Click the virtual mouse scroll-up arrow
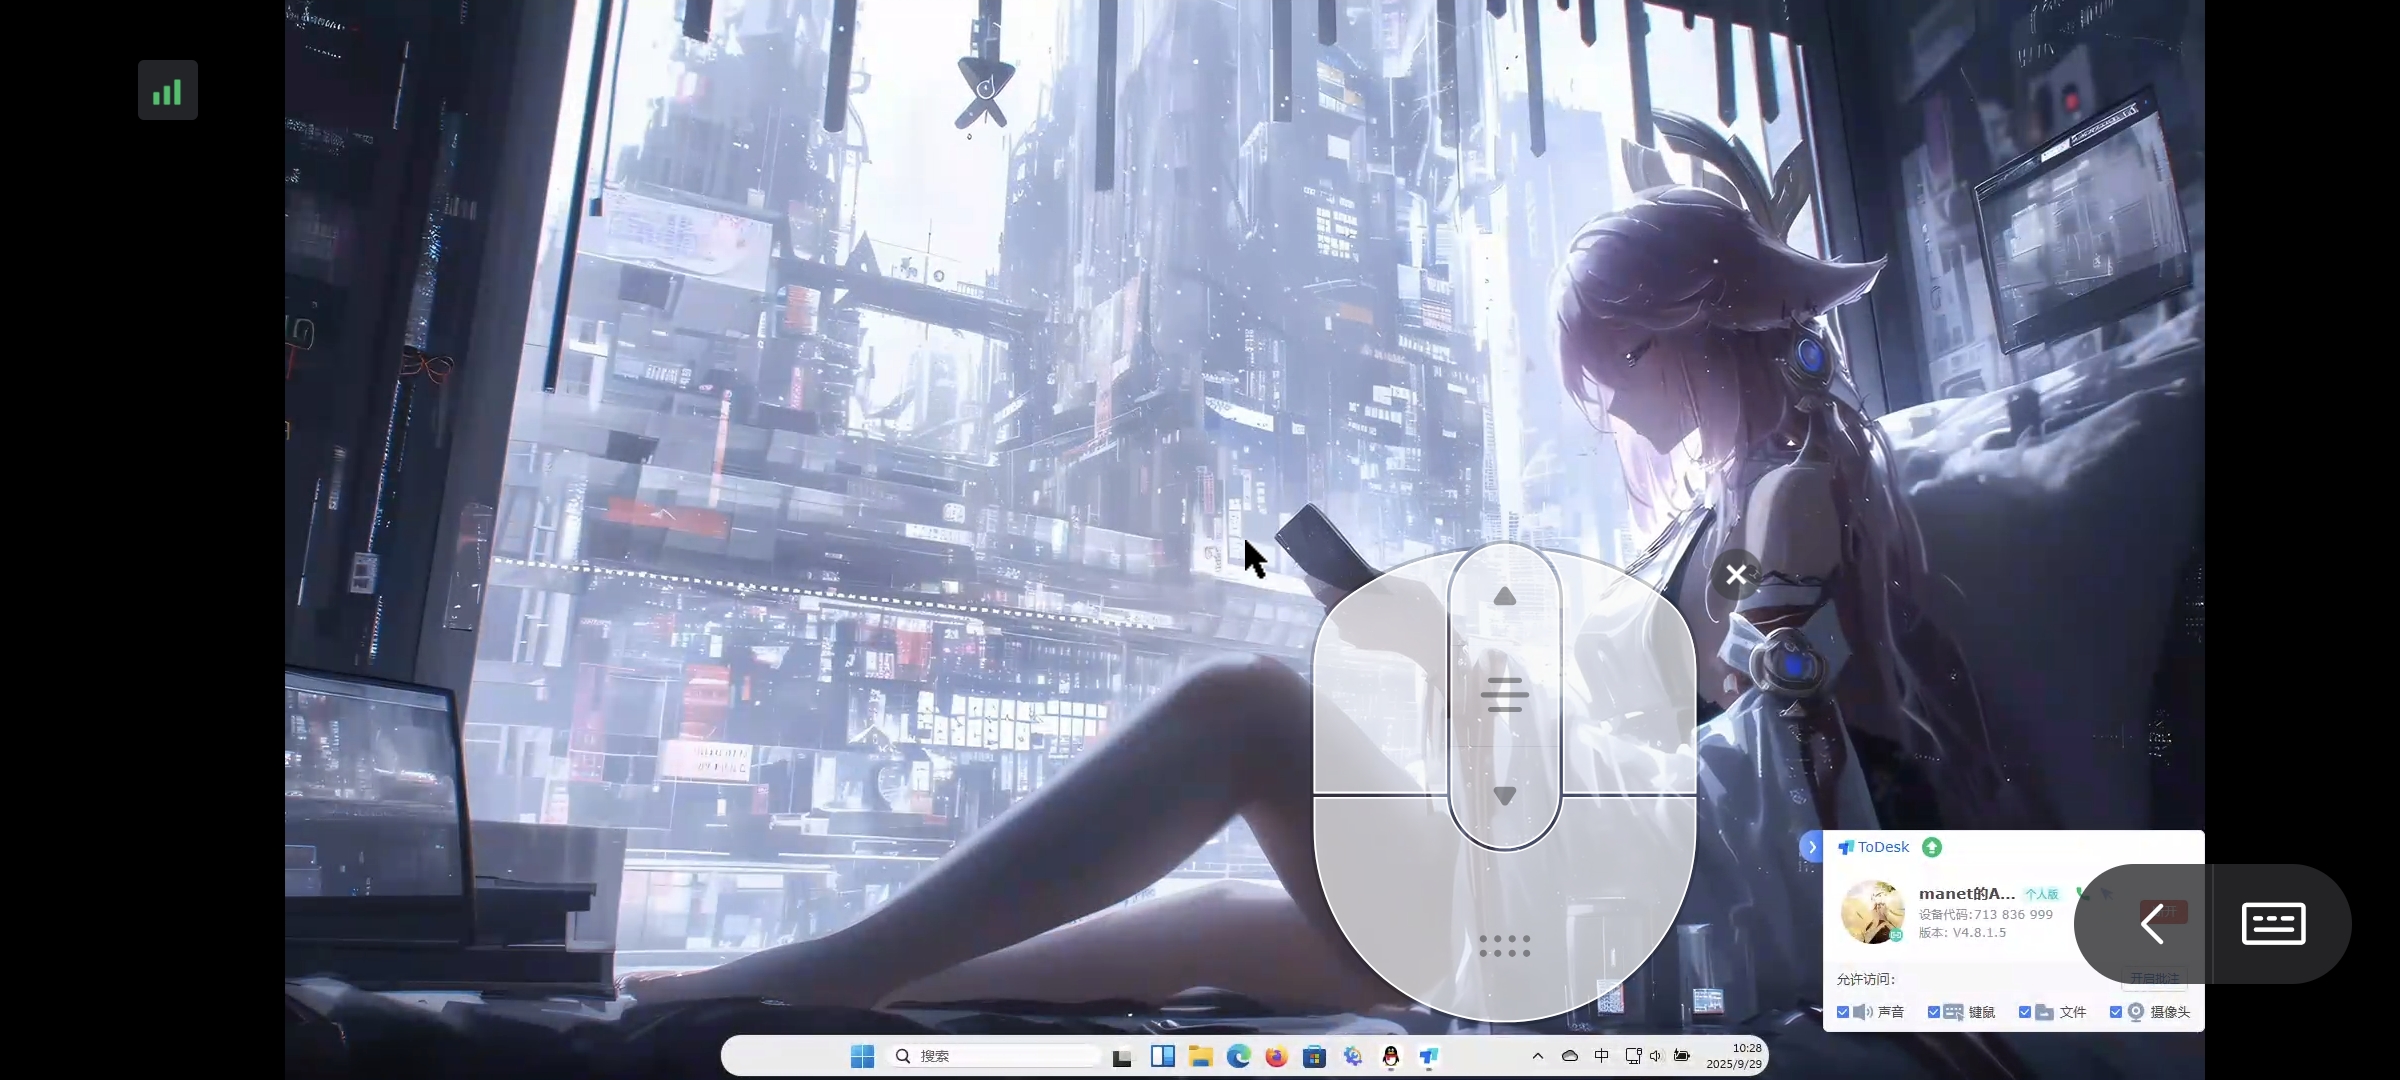 pyautogui.click(x=1504, y=598)
